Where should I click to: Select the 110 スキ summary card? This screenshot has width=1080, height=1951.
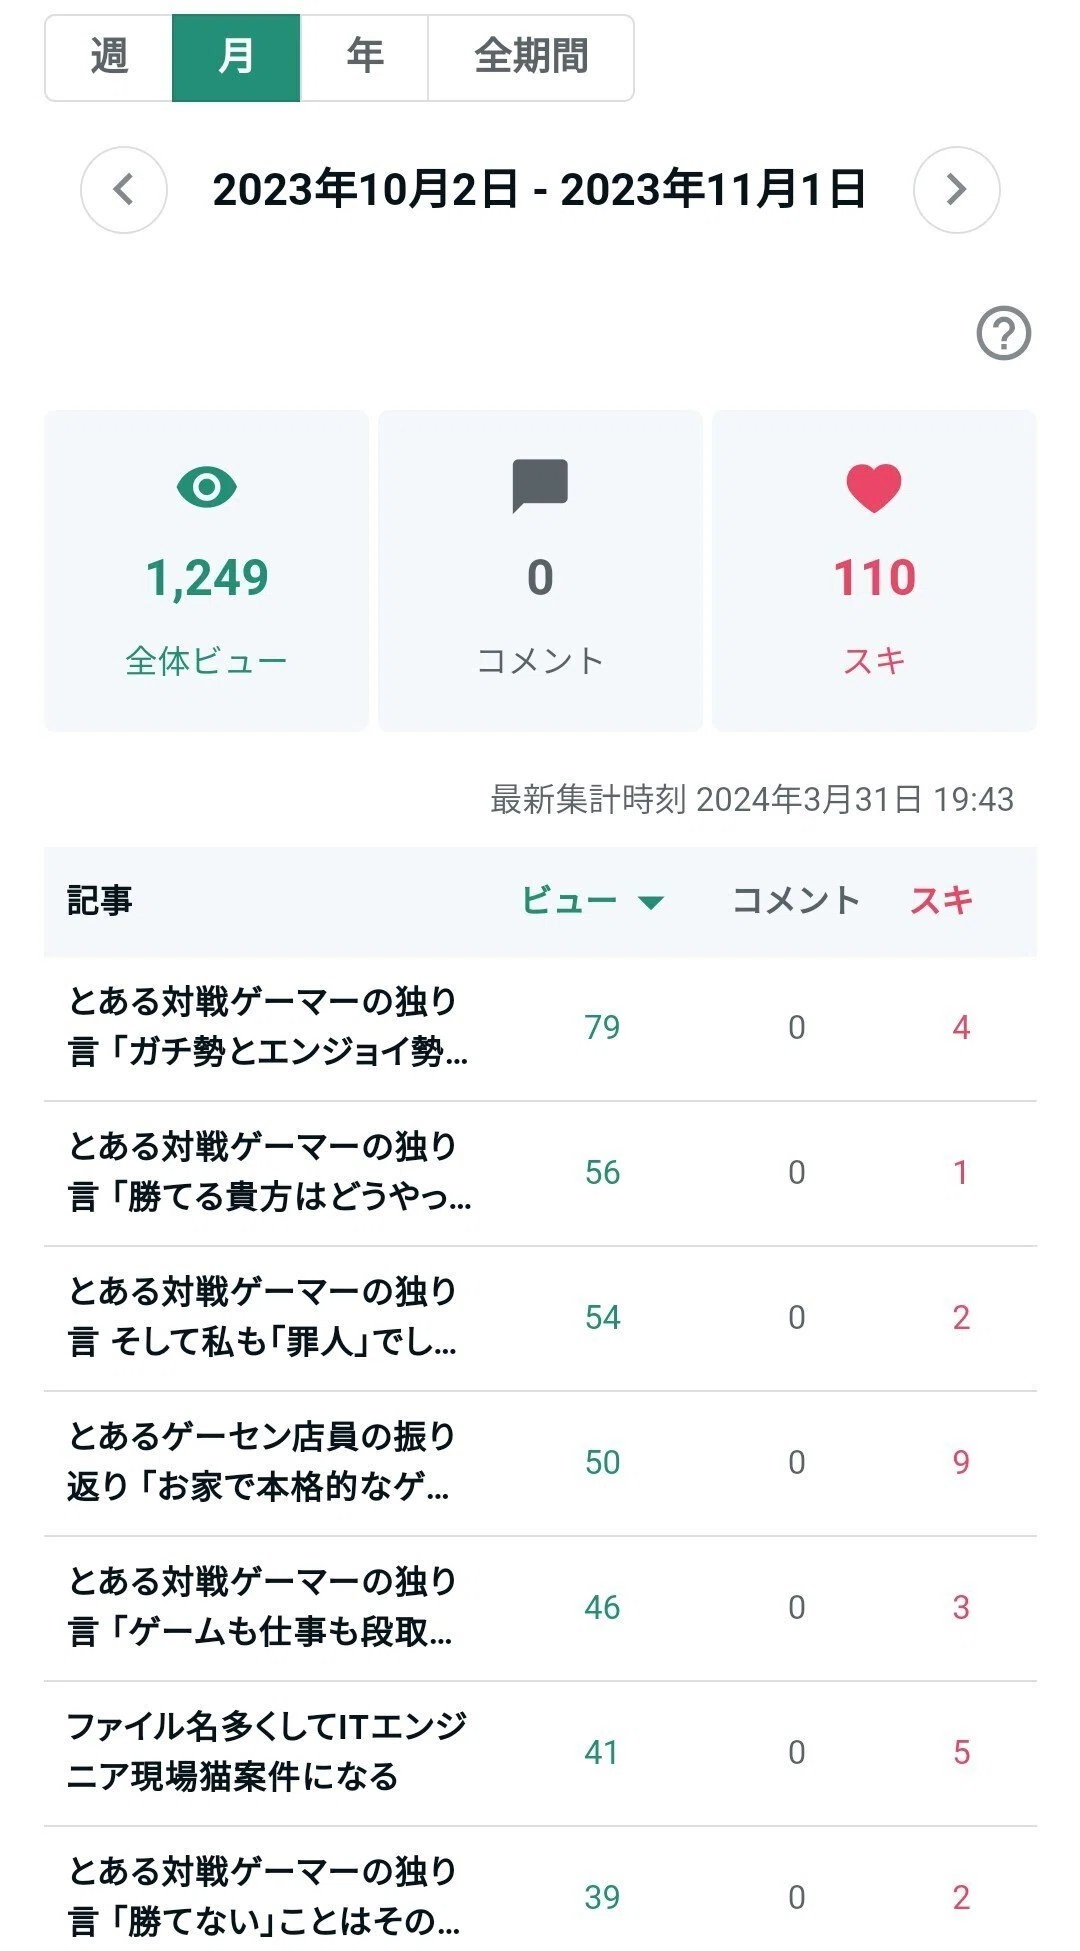874,570
